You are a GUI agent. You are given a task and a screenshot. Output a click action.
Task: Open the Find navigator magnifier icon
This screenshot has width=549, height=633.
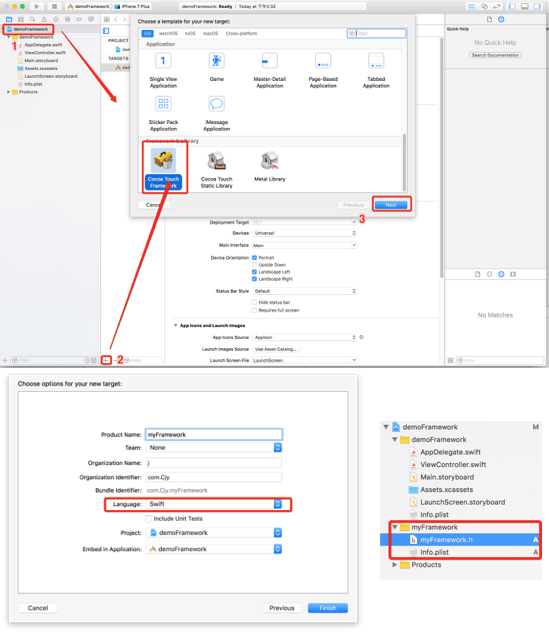point(32,19)
